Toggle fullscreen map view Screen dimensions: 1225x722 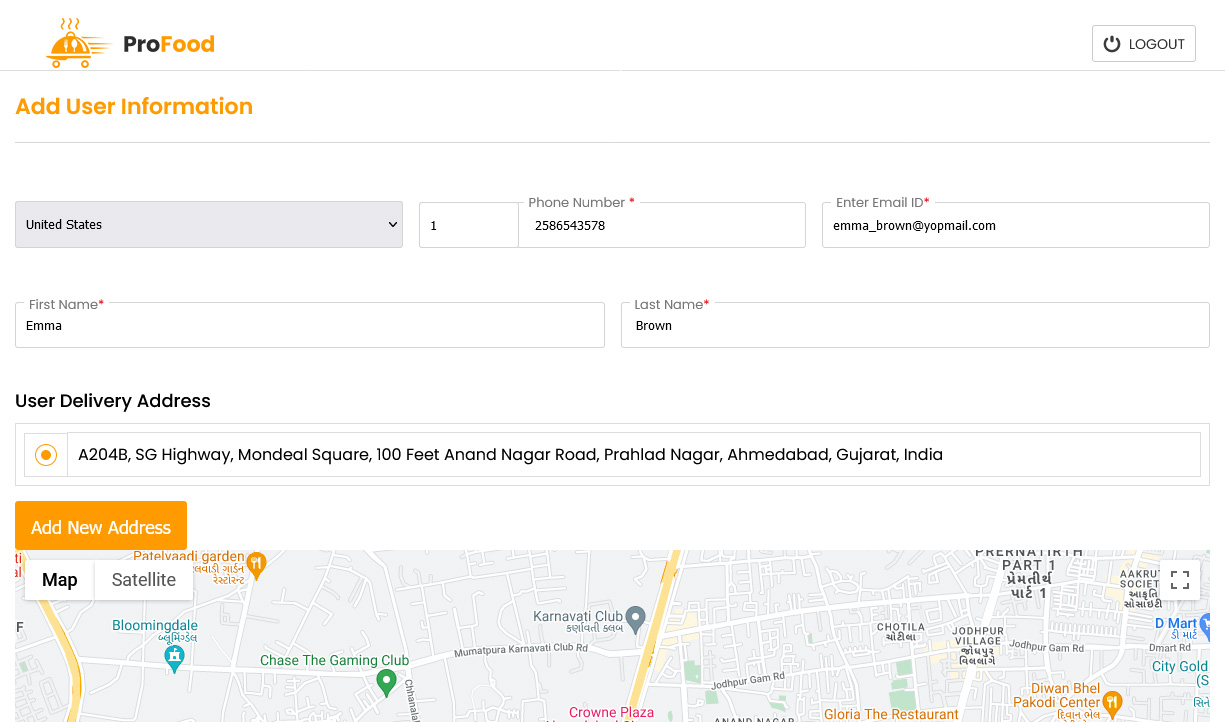(x=1179, y=580)
